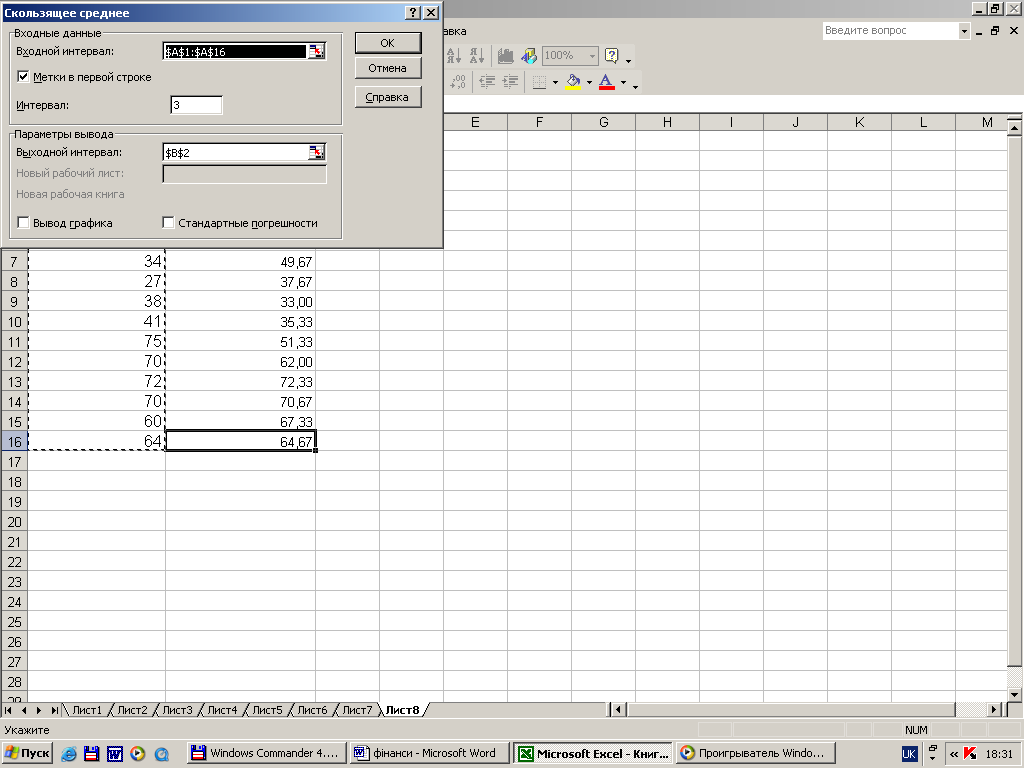The height and width of the screenshot is (768, 1024).
Task: Select cell containing 72,33
Action: click(240, 382)
